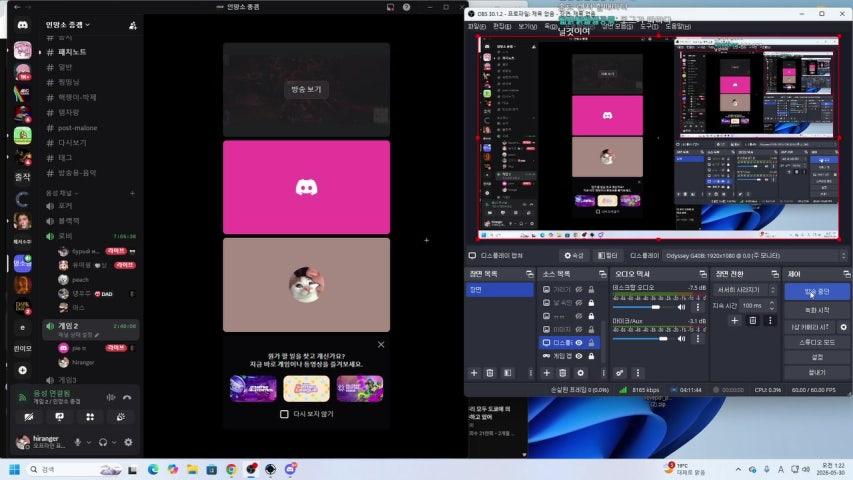Click the Mic/Aux volume slider in OBS
This screenshot has height=480, width=853.
click(645, 339)
